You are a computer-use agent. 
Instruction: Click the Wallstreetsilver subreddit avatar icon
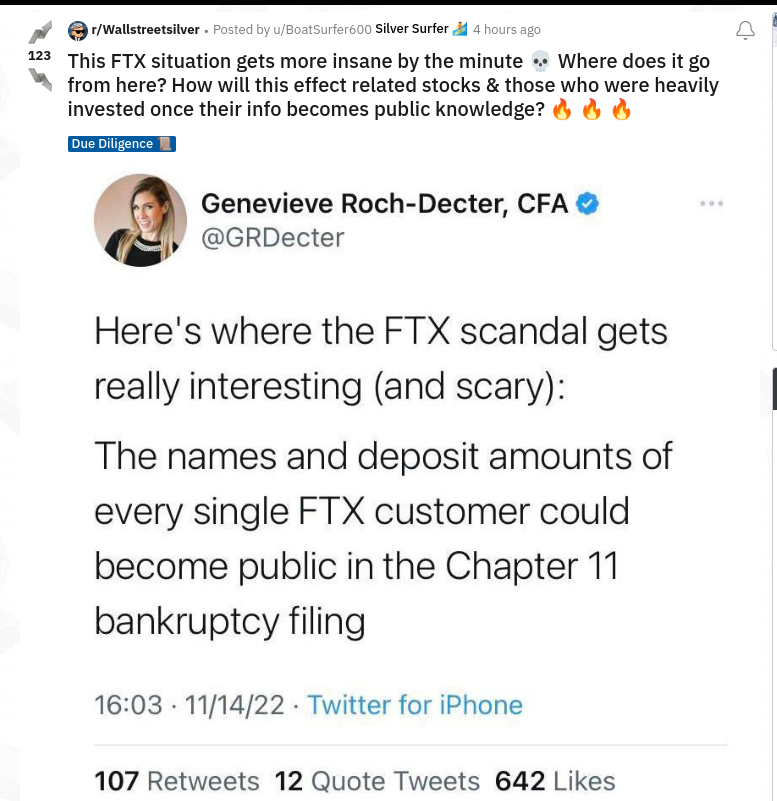point(78,31)
